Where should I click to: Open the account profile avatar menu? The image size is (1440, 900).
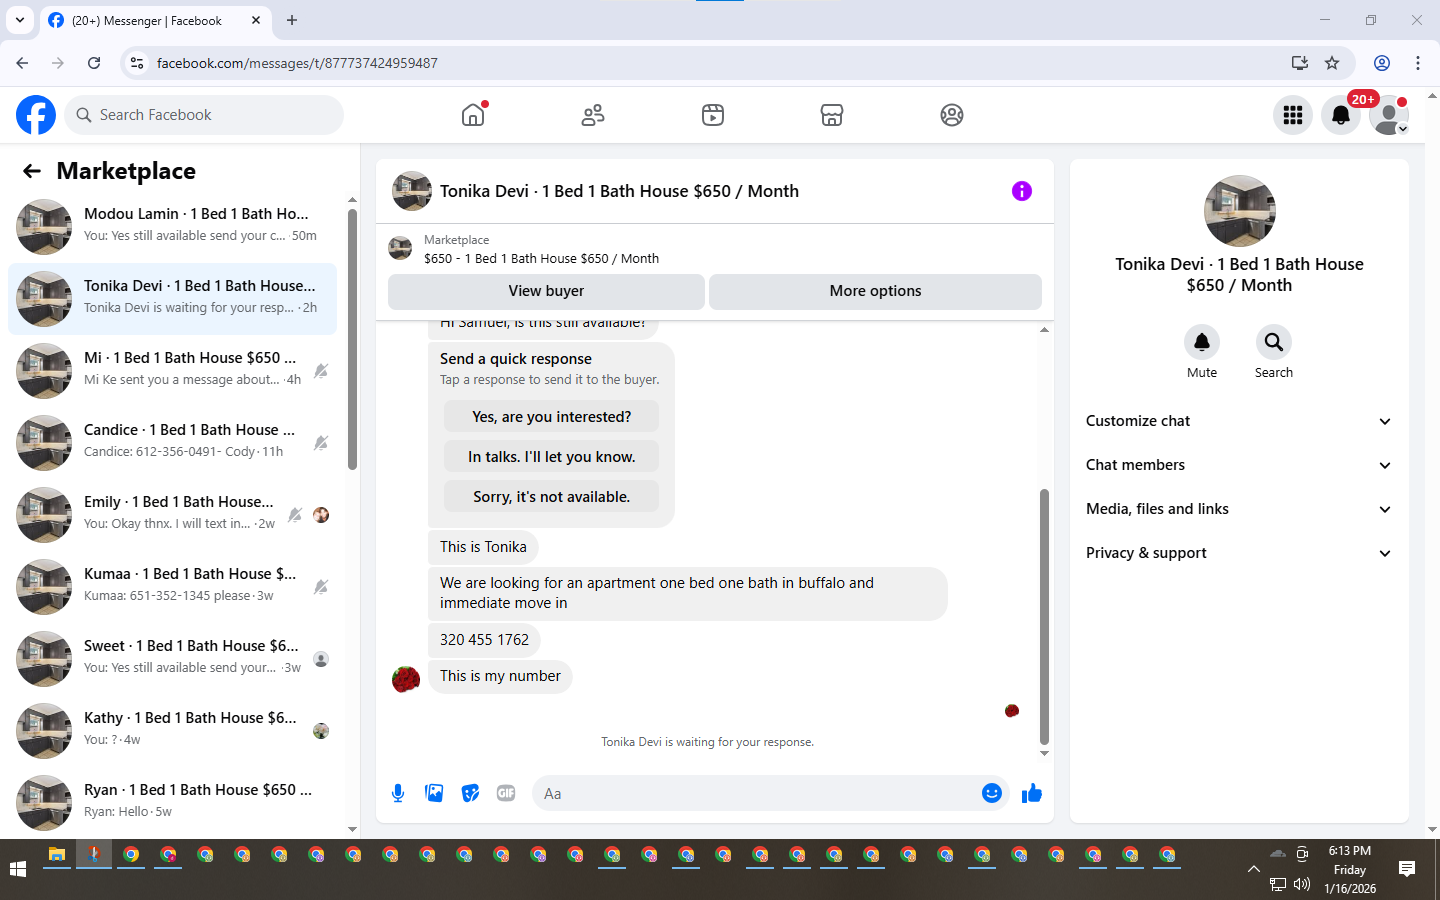click(1389, 115)
